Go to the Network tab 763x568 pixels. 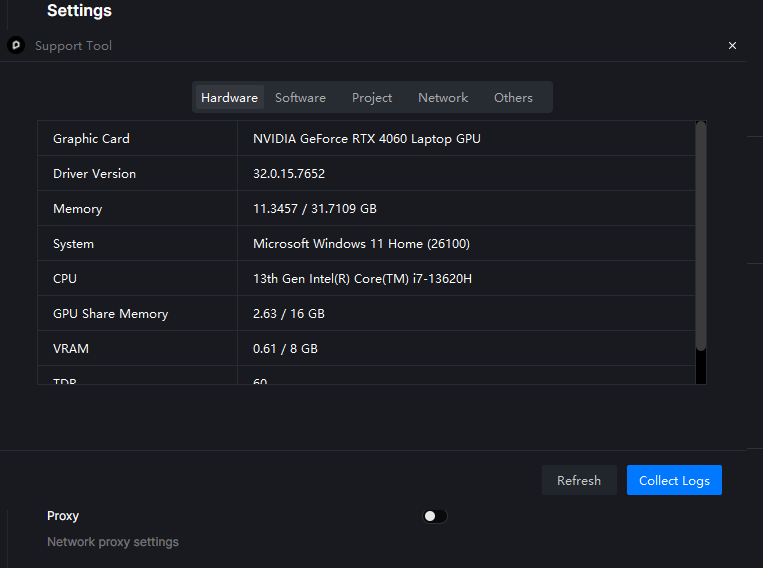(x=443, y=97)
